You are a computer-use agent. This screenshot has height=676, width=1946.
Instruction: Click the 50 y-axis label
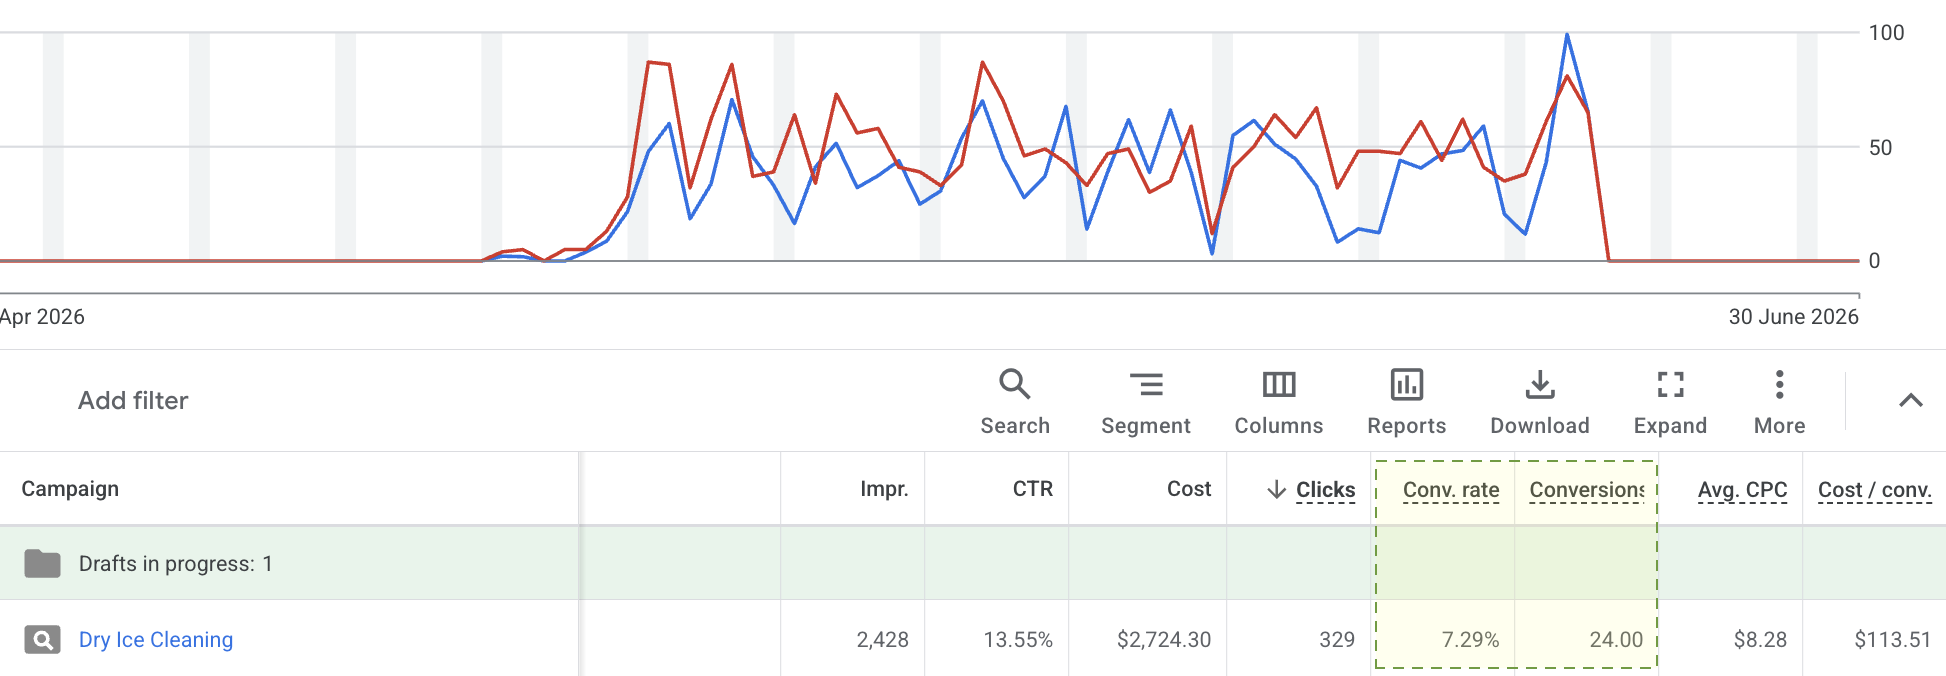pyautogui.click(x=1880, y=148)
